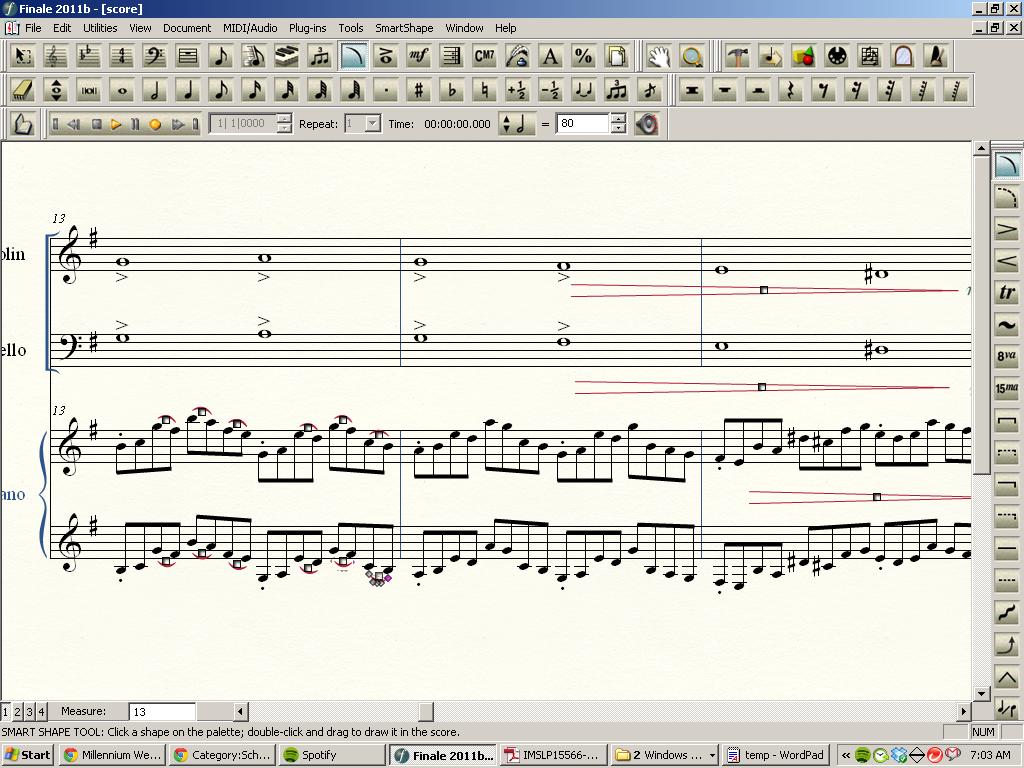Open the Edit menu
This screenshot has width=1024, height=768.
pyautogui.click(x=62, y=28)
